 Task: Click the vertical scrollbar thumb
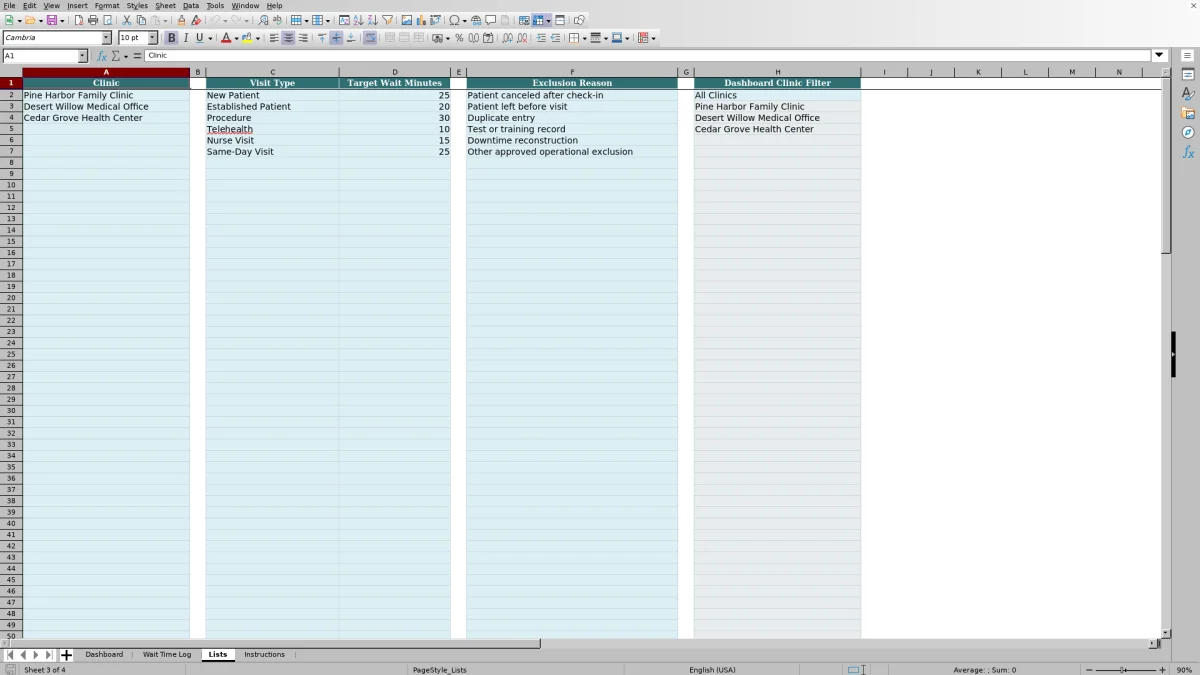(x=1166, y=165)
